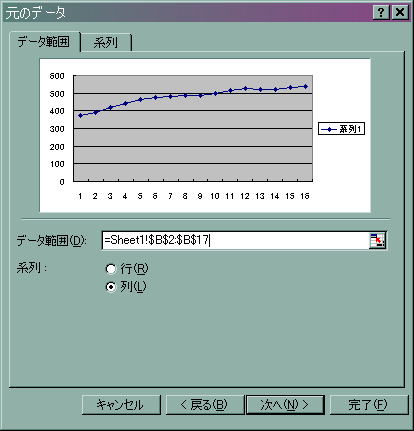Click the 系列1 legend marker icon
The image size is (414, 431).
tap(329, 129)
